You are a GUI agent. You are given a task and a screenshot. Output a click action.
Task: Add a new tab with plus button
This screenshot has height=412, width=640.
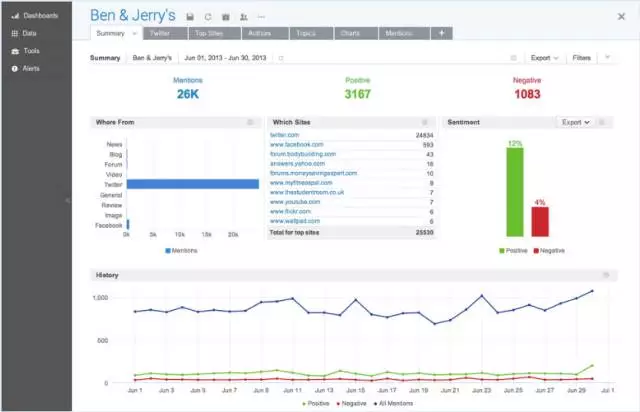pyautogui.click(x=442, y=33)
